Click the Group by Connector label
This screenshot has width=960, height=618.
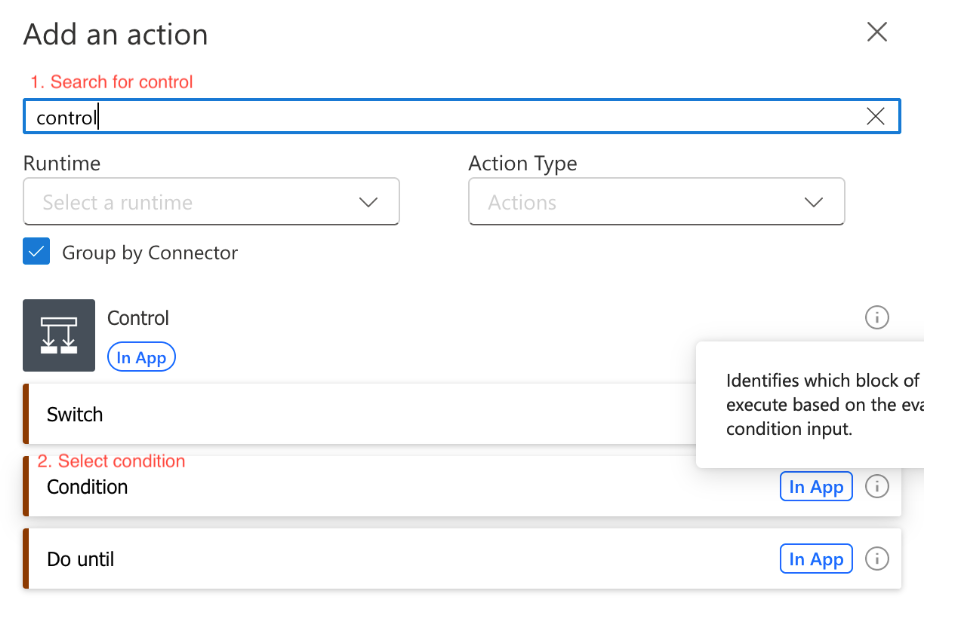[150, 253]
